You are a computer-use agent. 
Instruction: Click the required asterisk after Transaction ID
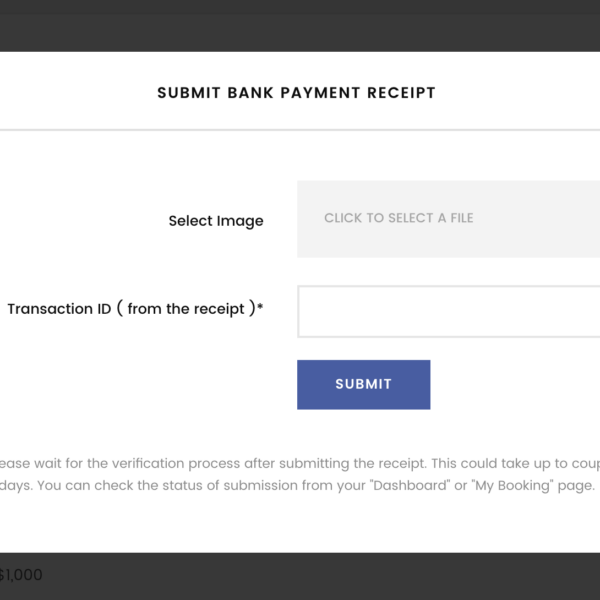click(260, 308)
